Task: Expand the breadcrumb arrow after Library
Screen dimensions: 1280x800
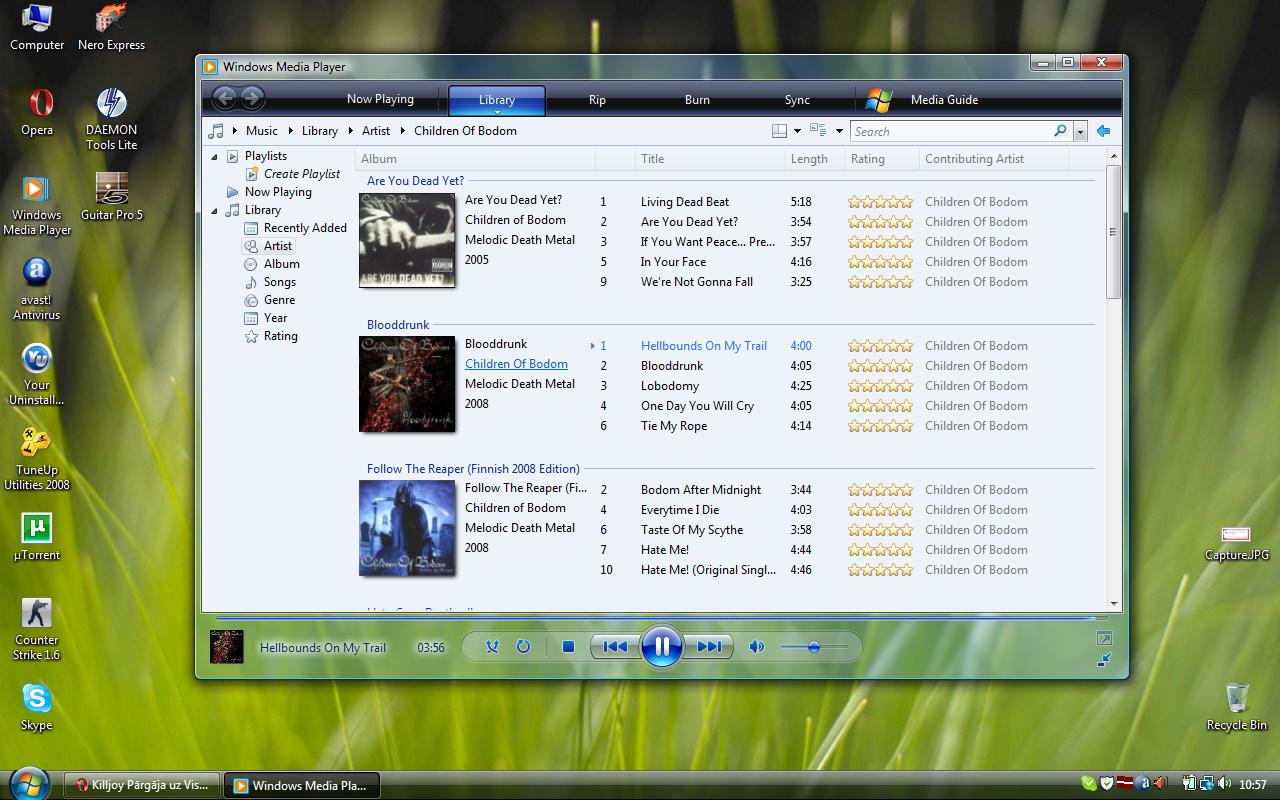Action: pyautogui.click(x=349, y=131)
